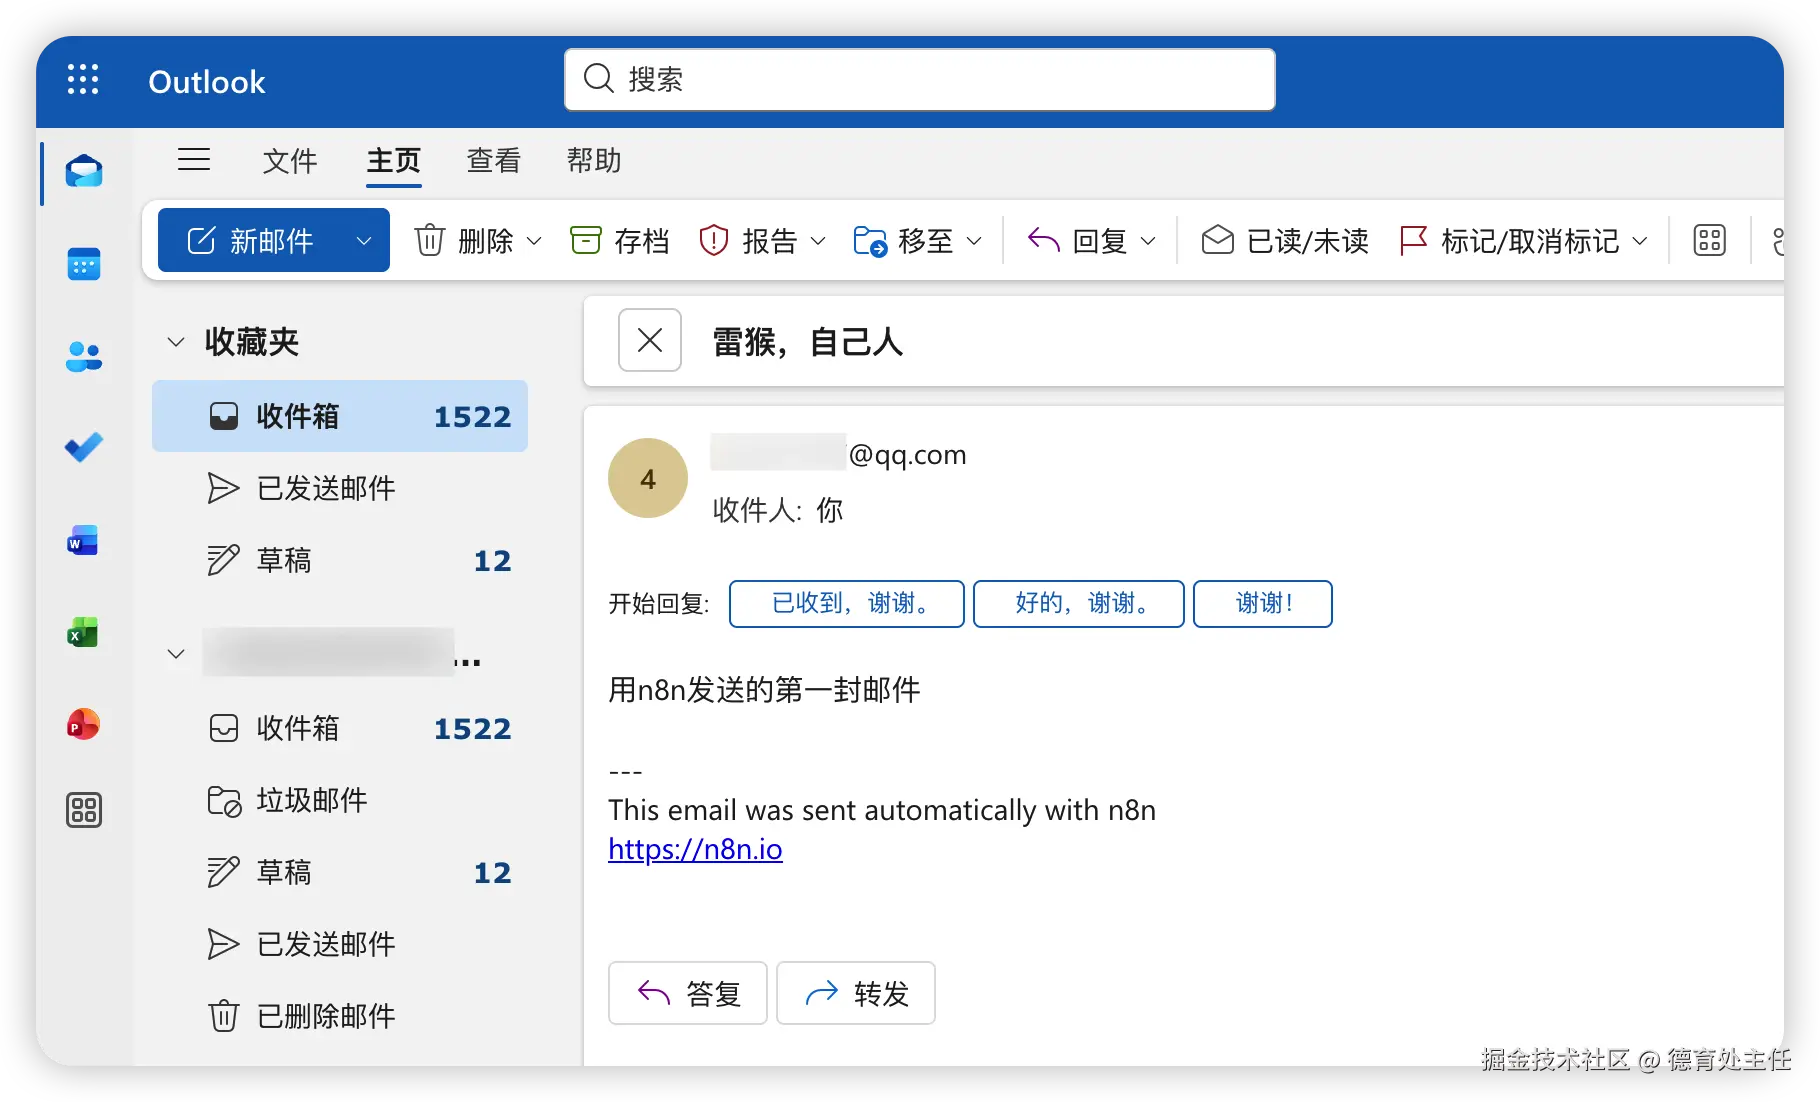This screenshot has width=1820, height=1102.
Task: Open the Mail app in sidebar
Action: click(84, 172)
